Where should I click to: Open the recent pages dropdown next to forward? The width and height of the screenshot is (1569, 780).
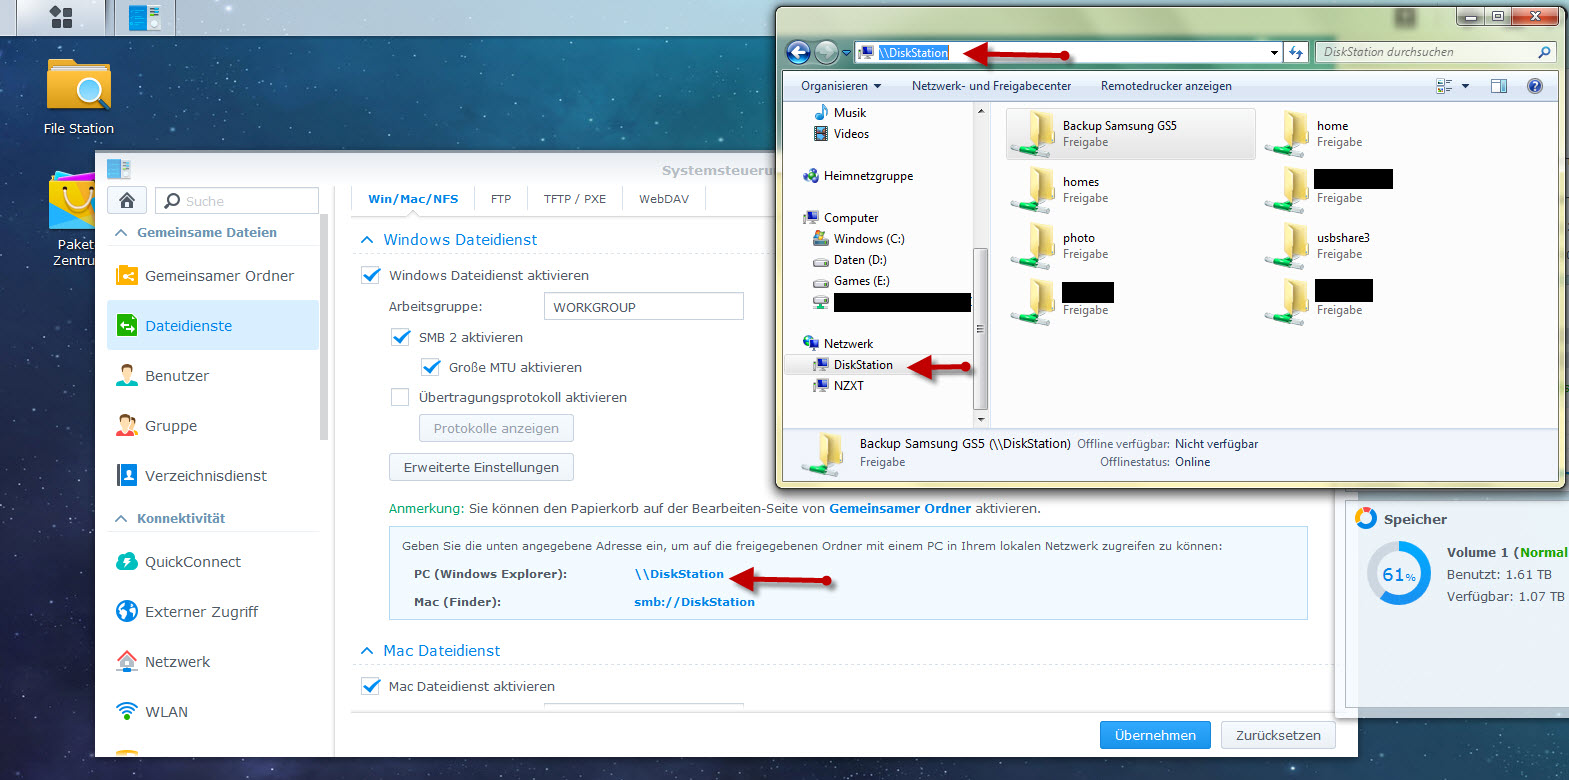(x=847, y=53)
